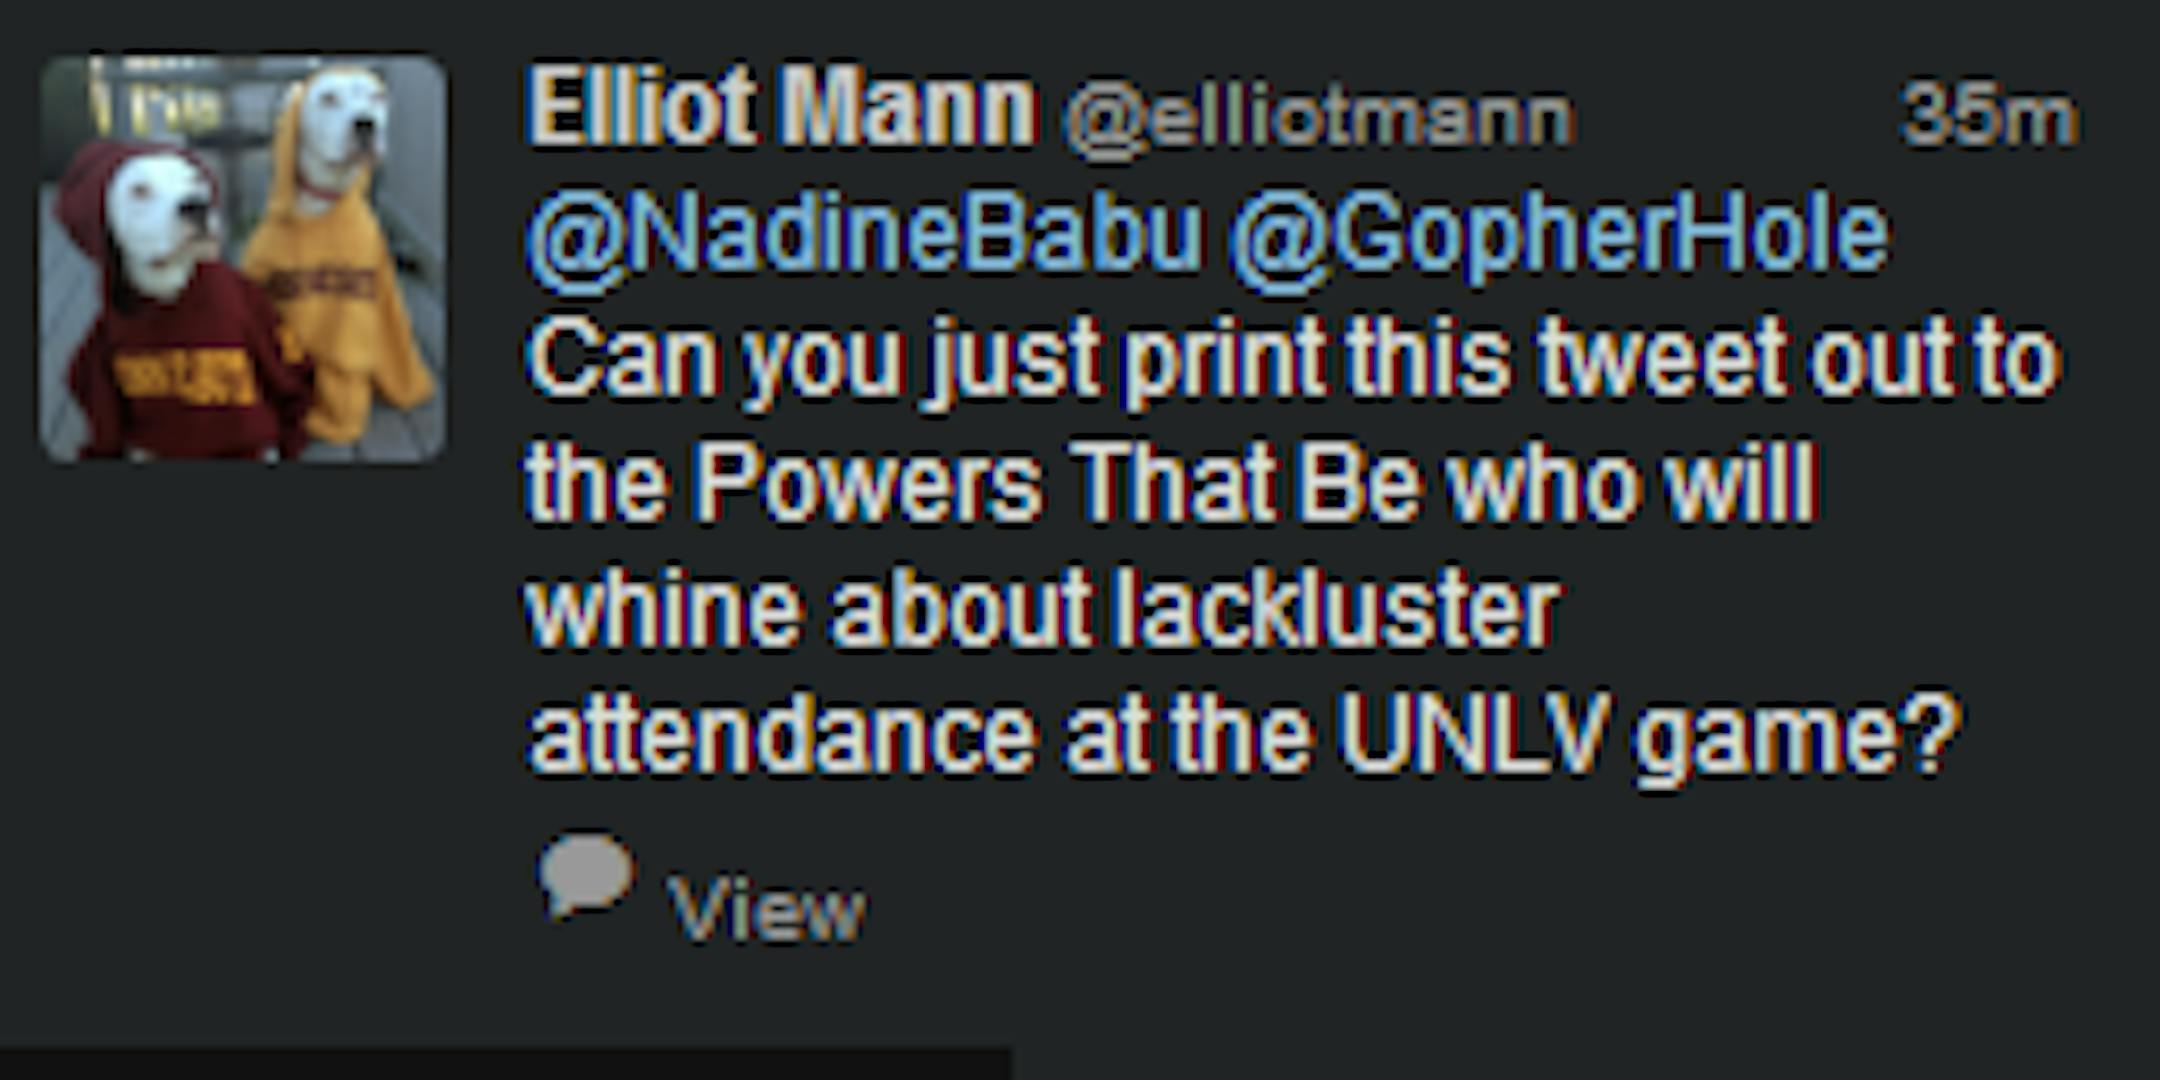The width and height of the screenshot is (2160, 1080).
Task: Click the word game? ending the tweet
Action: coord(1795,737)
